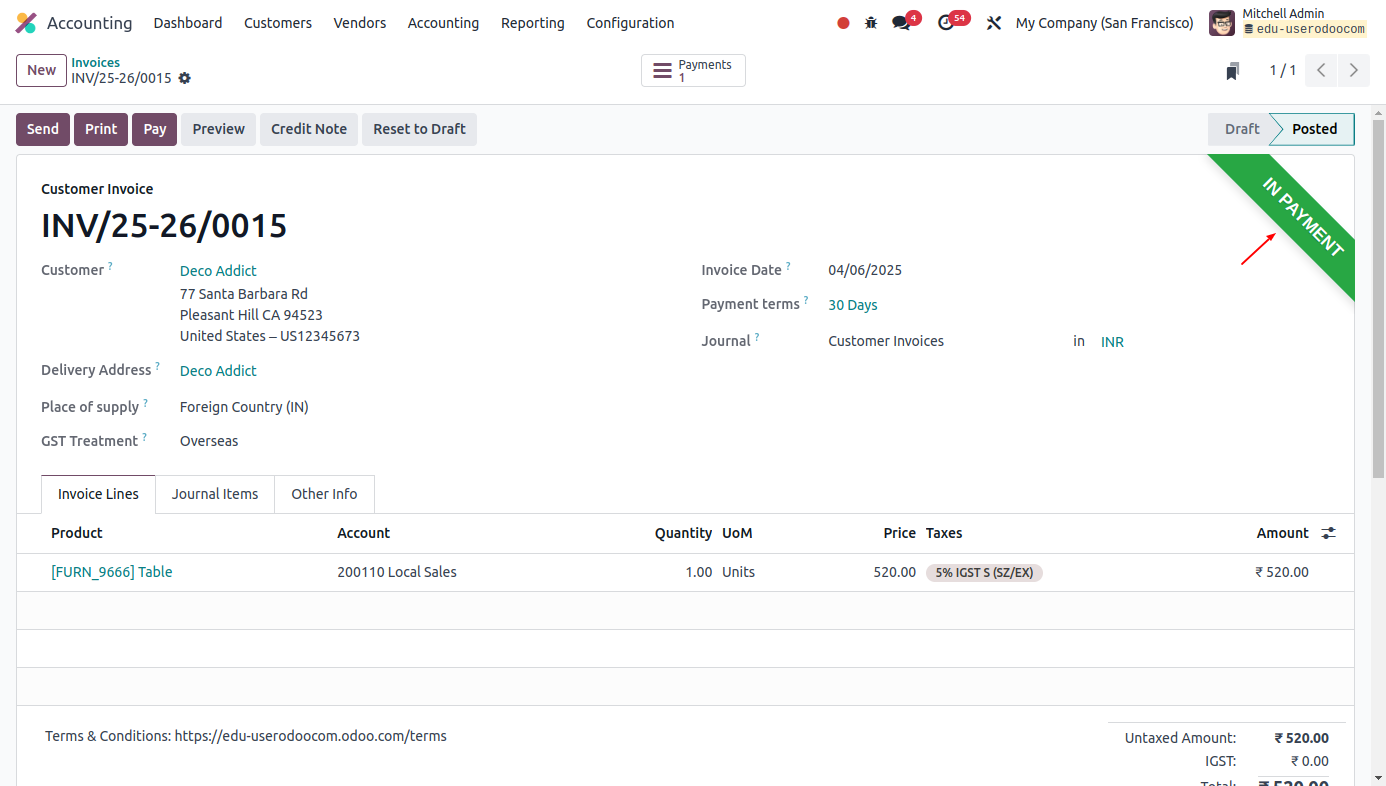Select the 5% IGST S tax badge
Image resolution: width=1386 pixels, height=786 pixels.
984,572
